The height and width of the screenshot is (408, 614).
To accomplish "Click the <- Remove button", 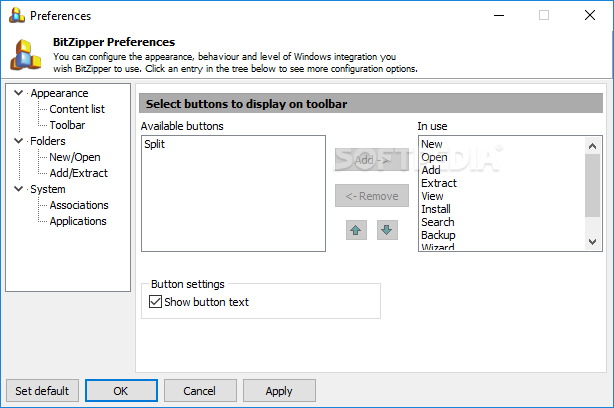I will [x=372, y=196].
